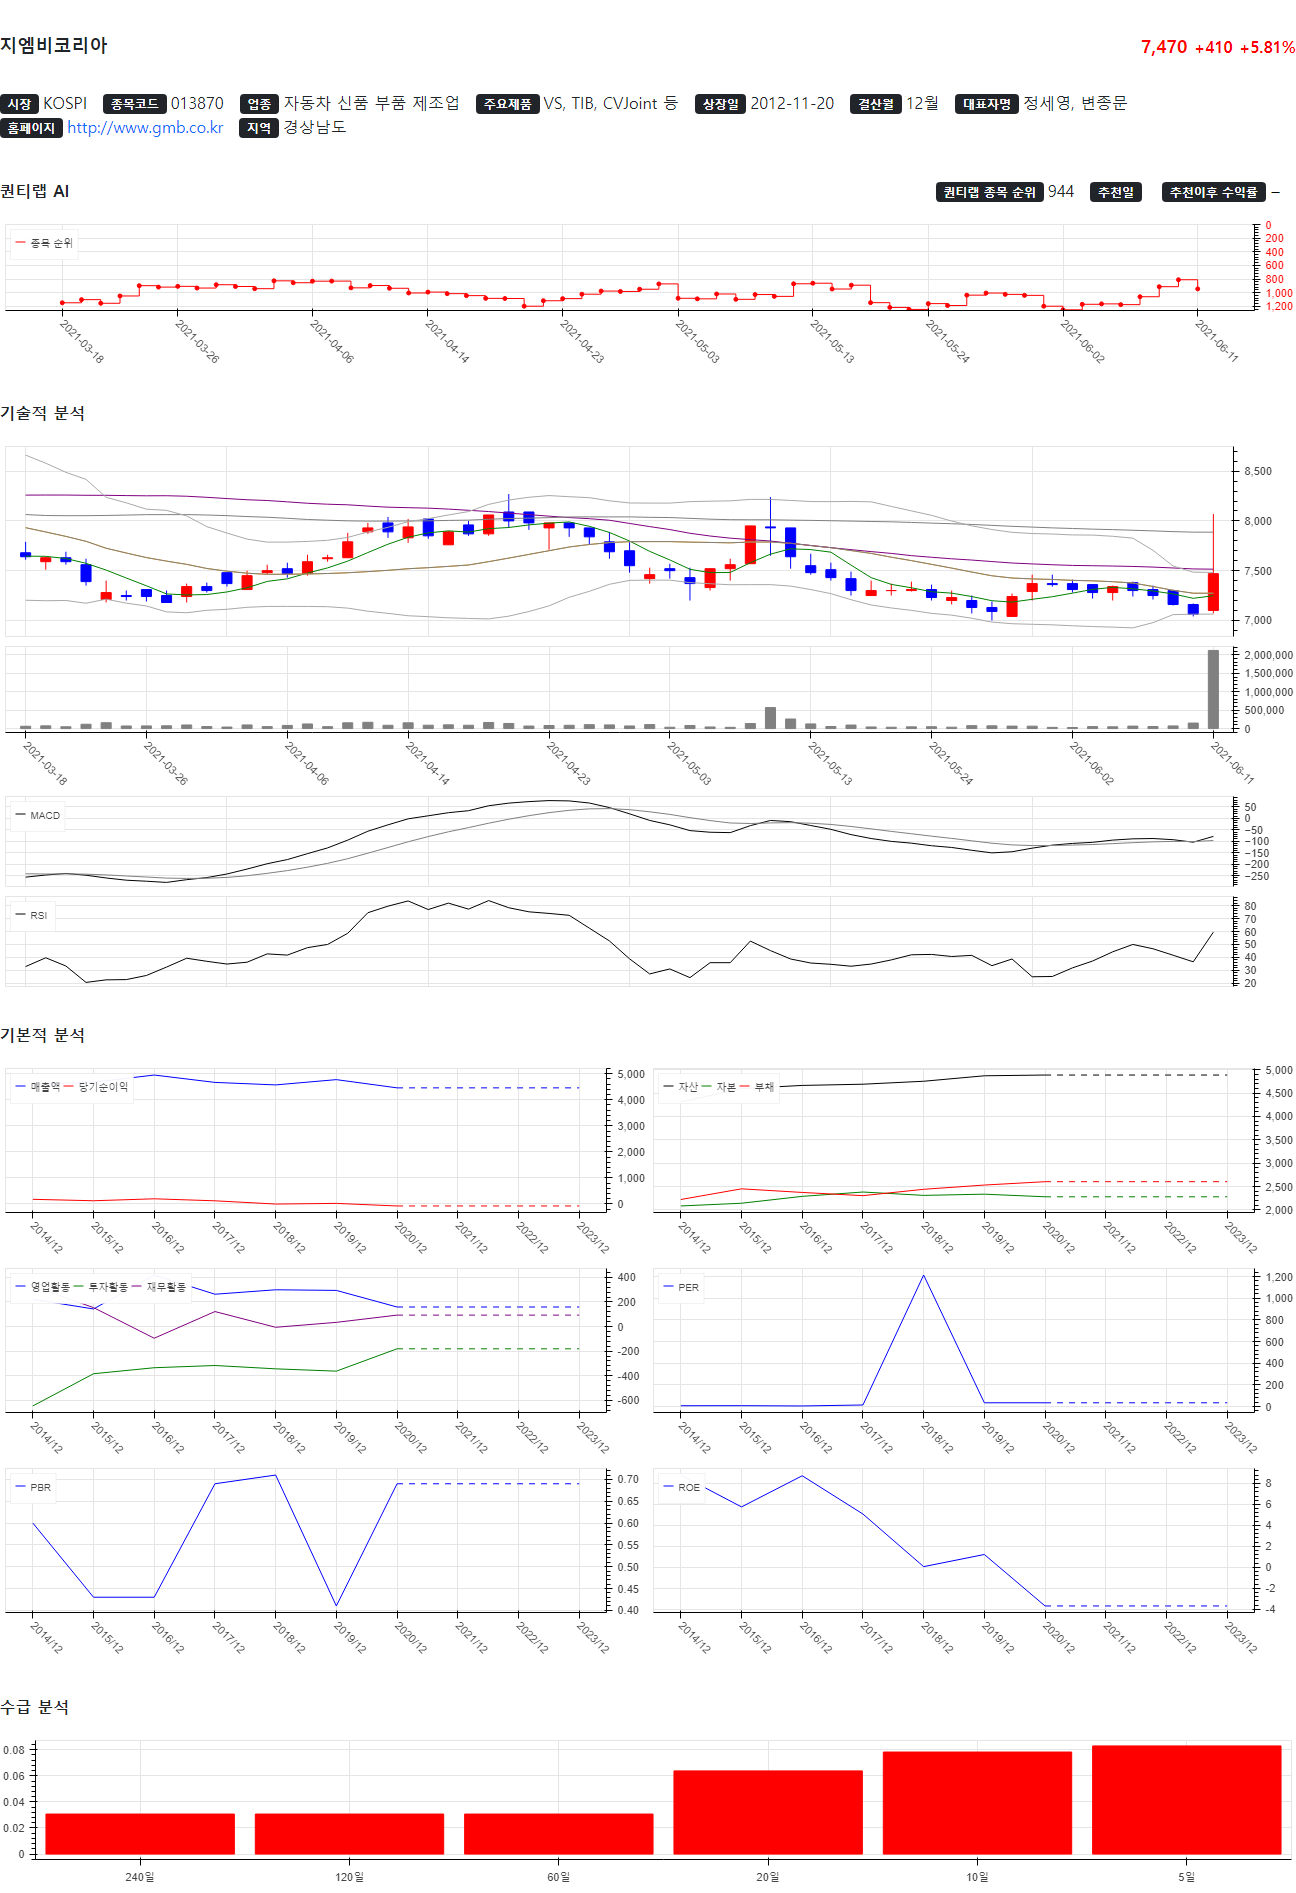Click the rank value 944
The height and width of the screenshot is (1893, 1296).
coord(1061,191)
